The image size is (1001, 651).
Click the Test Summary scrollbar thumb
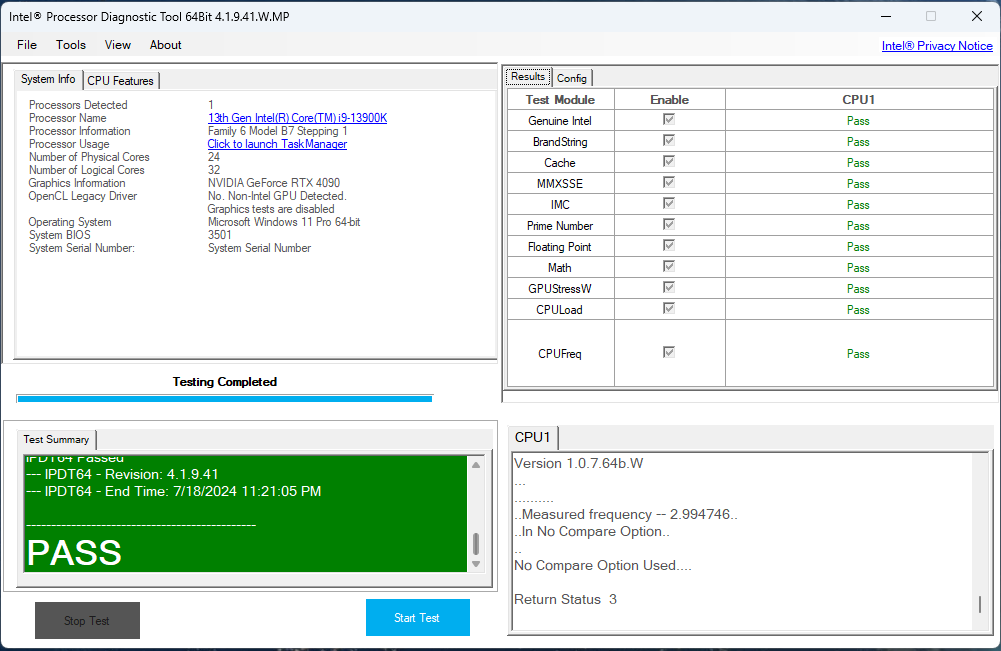click(476, 544)
